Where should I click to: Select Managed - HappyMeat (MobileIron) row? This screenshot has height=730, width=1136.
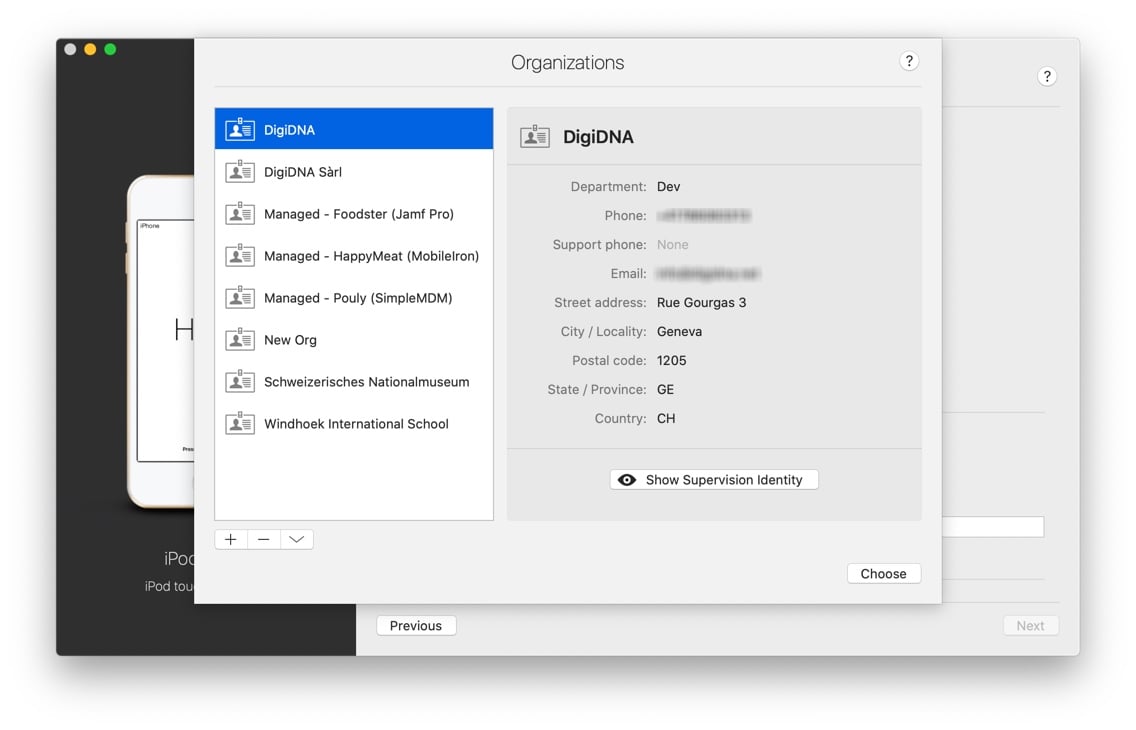pos(354,256)
